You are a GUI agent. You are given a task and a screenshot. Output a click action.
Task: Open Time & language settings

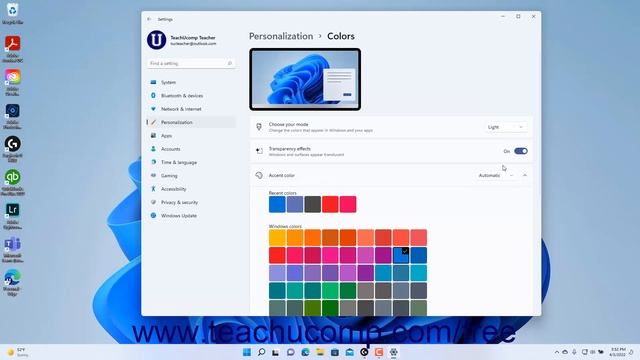pyautogui.click(x=191, y=162)
